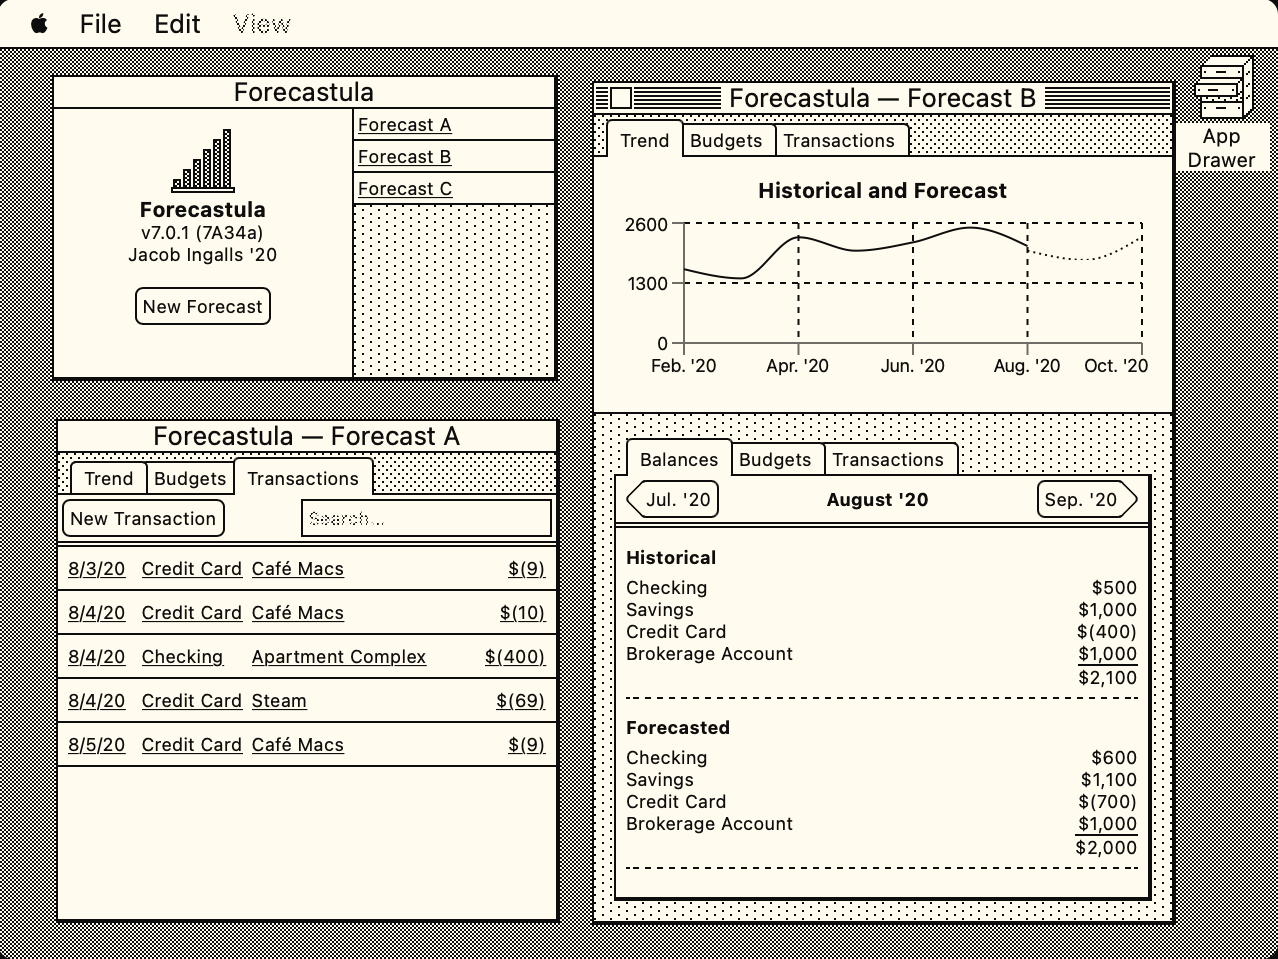Click the 2600 y-axis label
Viewport: 1278px width, 959px height.
646,225
